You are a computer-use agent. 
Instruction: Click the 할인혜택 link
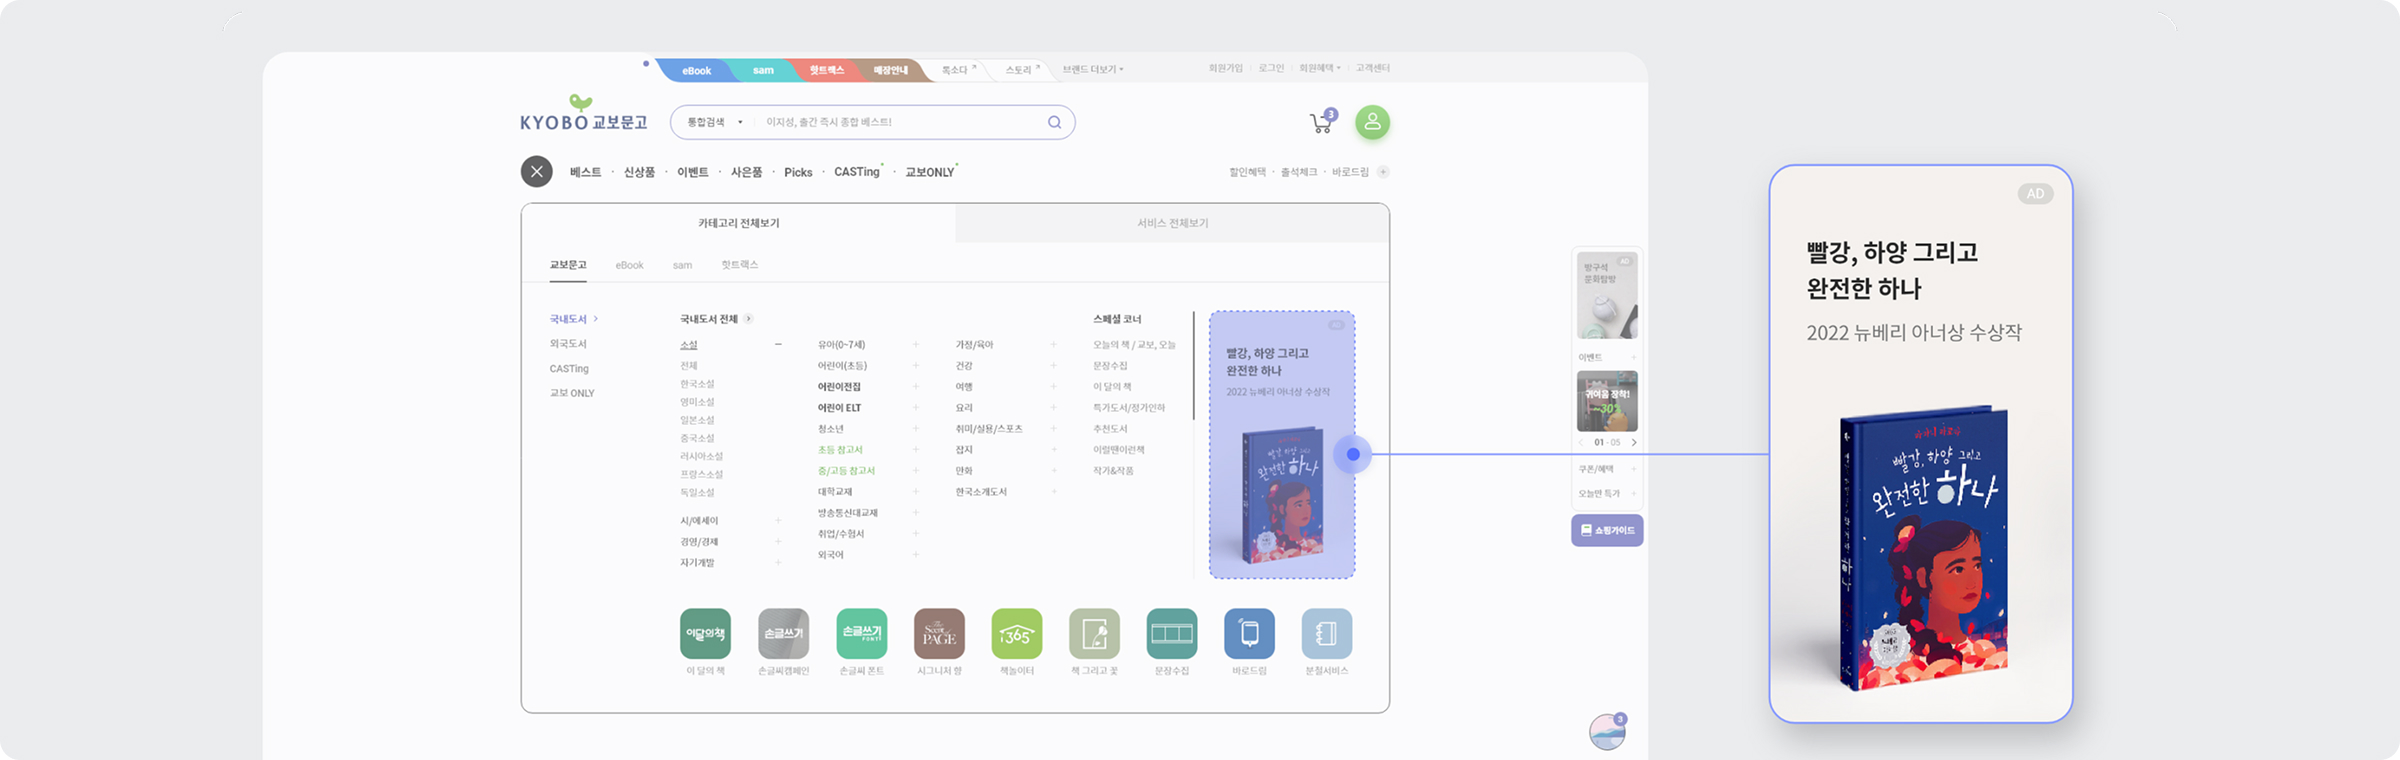point(1247,172)
